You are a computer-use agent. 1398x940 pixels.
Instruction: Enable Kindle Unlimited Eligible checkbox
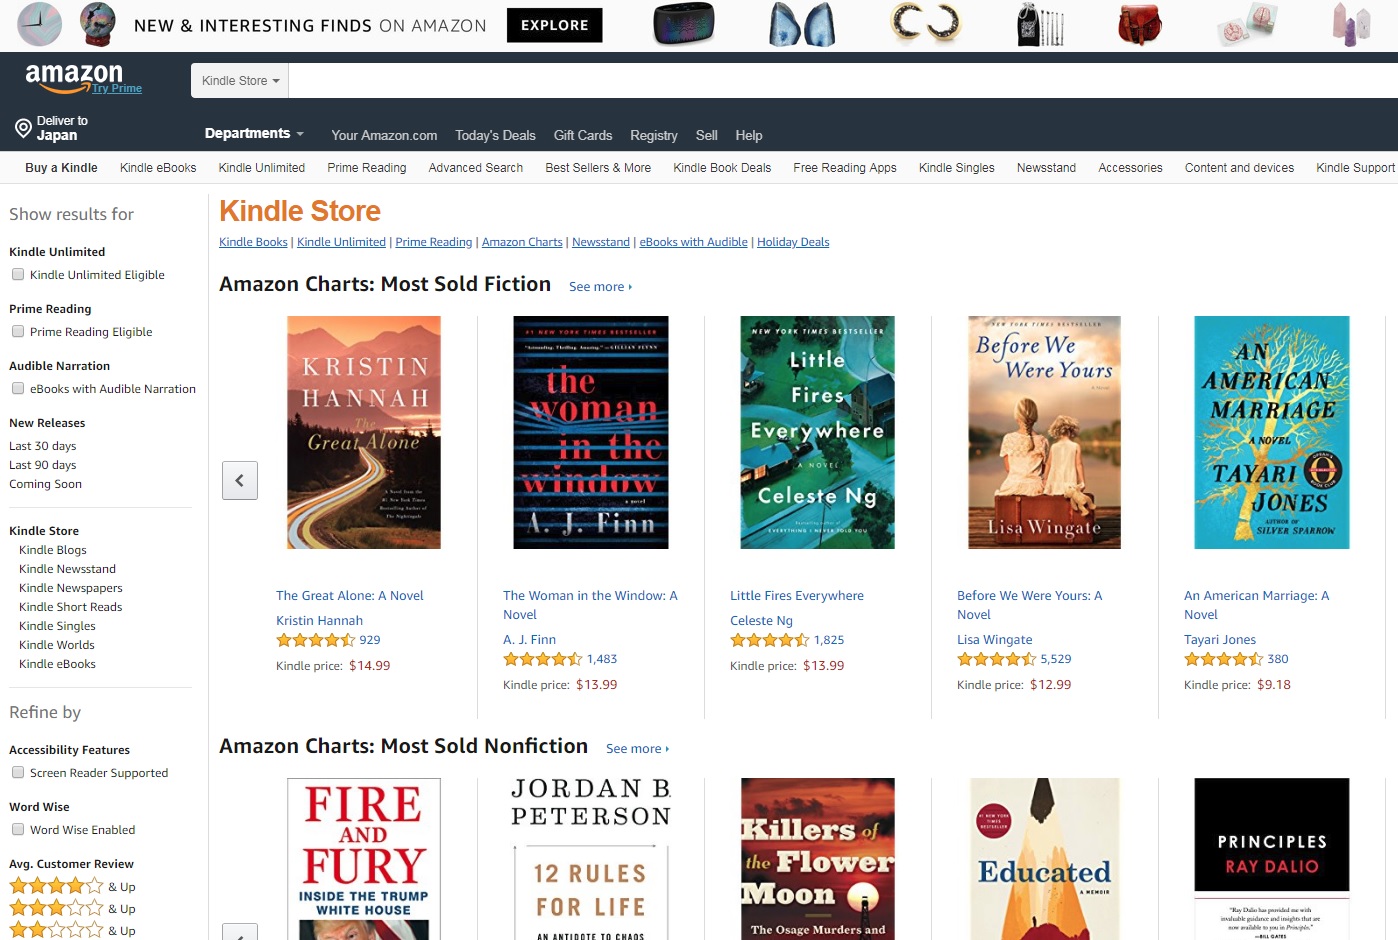(x=18, y=274)
